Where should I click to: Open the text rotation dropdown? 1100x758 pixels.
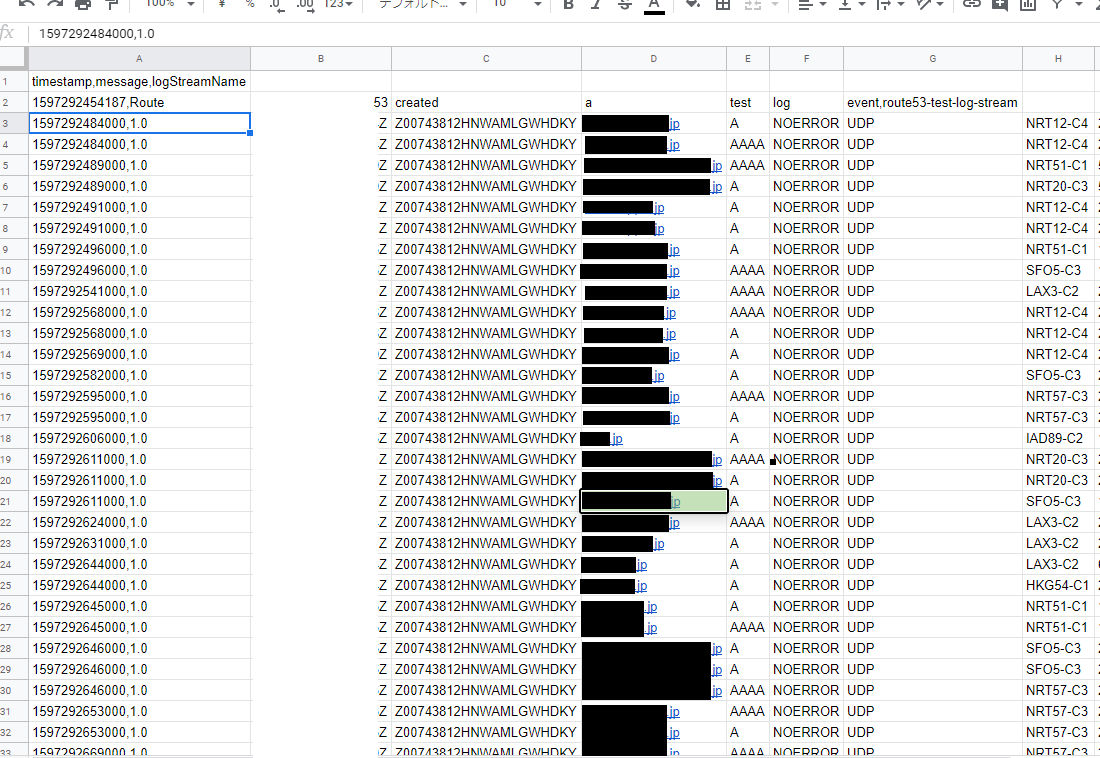(x=931, y=4)
